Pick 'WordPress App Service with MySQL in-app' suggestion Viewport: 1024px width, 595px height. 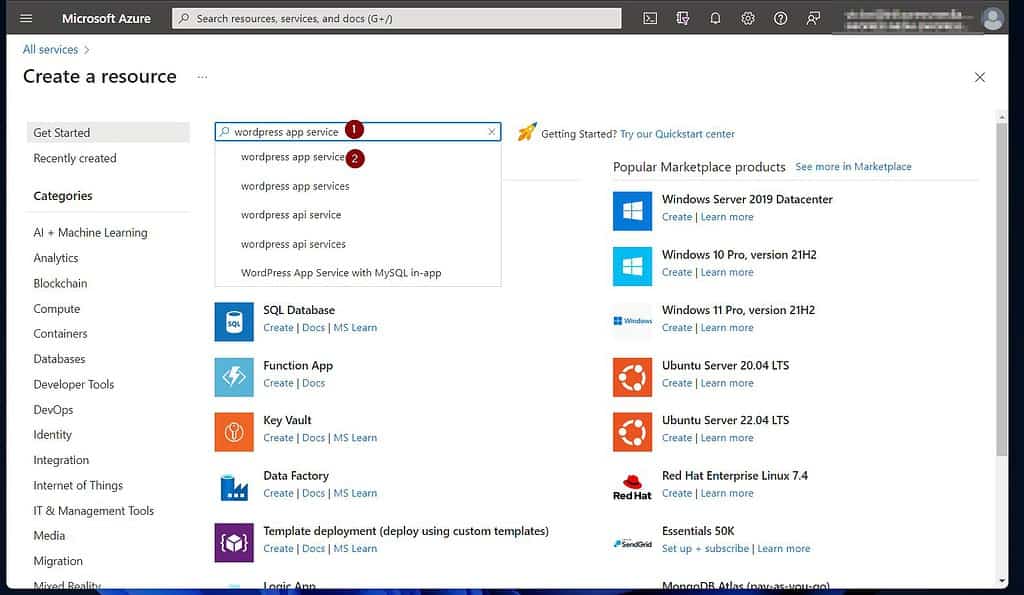click(x=358, y=273)
